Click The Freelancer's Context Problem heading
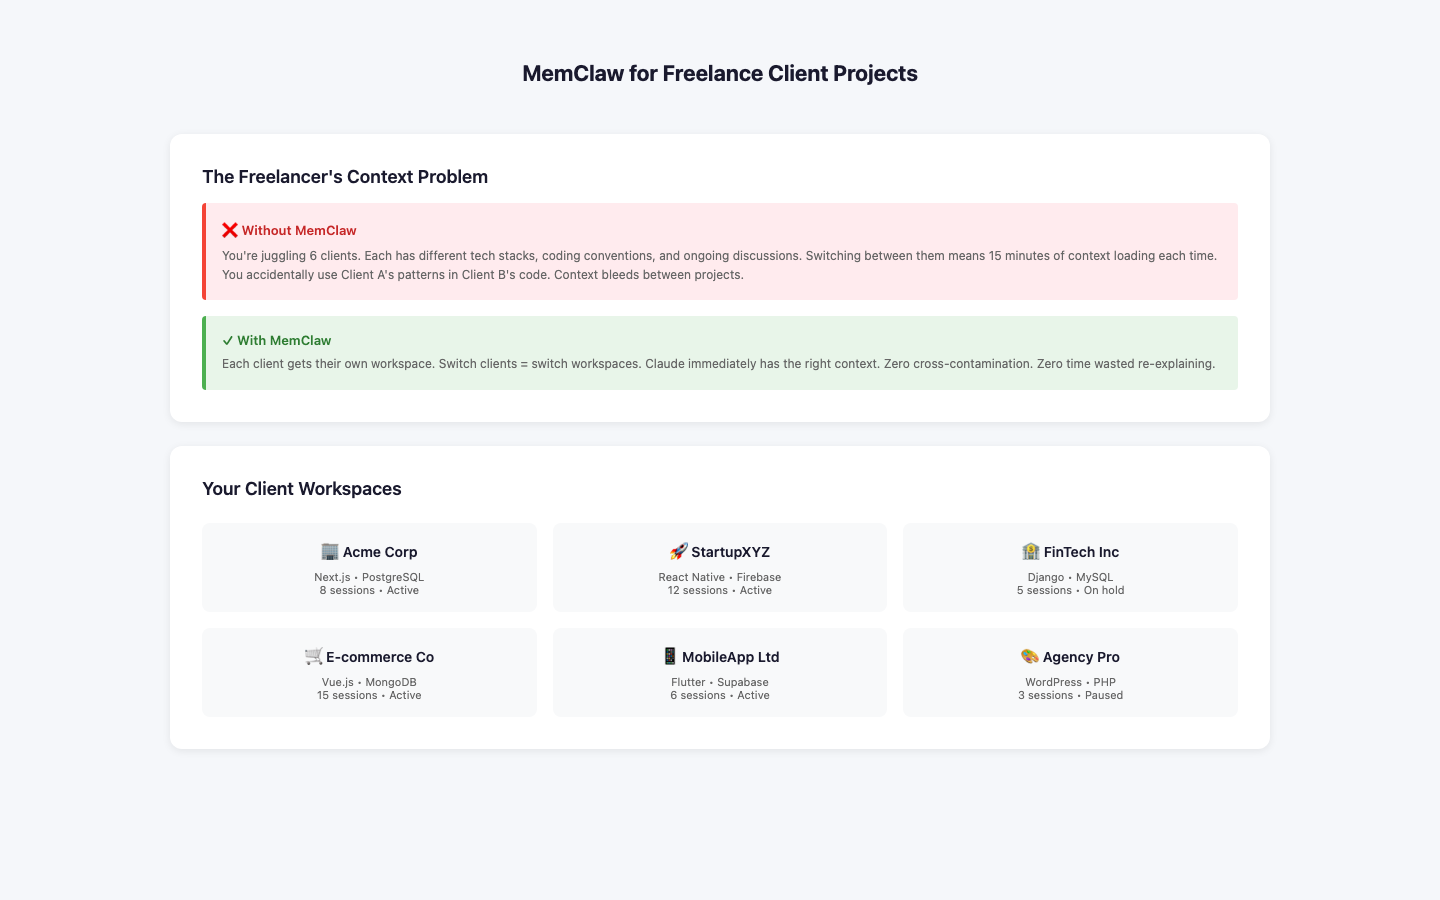This screenshot has height=900, width=1440. pos(345,177)
